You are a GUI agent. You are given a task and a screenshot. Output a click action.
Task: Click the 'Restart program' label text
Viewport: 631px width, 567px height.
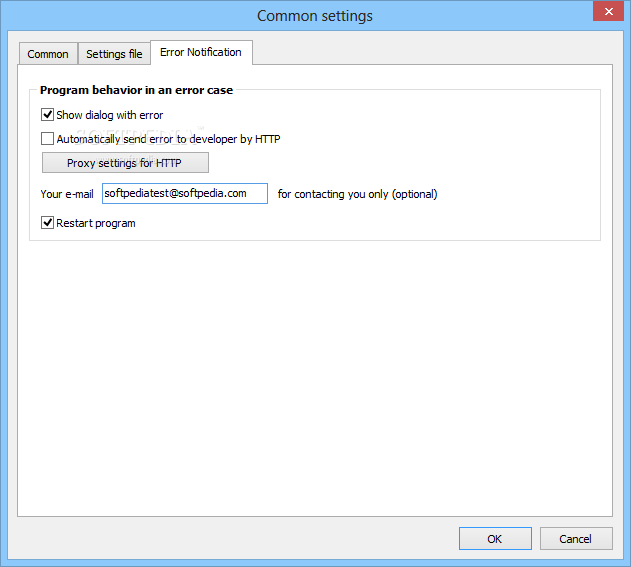[96, 223]
